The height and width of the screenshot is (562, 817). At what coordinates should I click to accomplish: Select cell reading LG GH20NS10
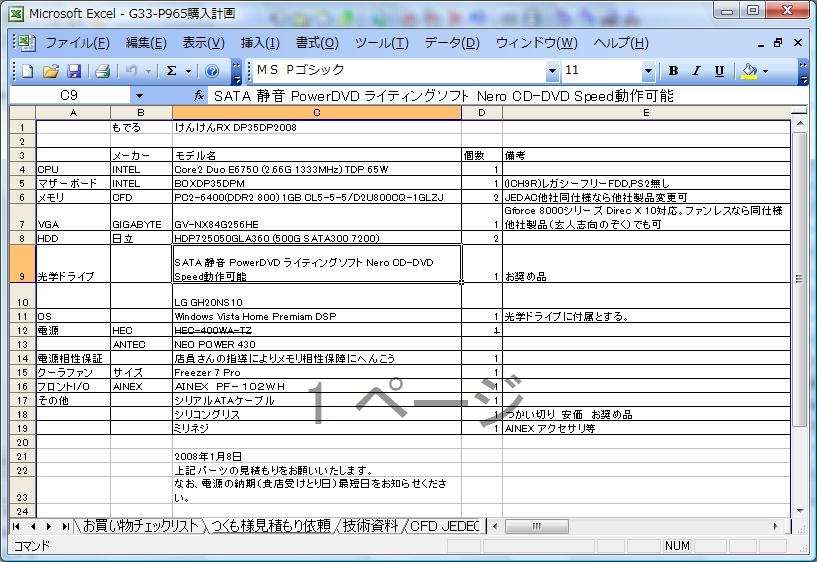pyautogui.click(x=317, y=296)
